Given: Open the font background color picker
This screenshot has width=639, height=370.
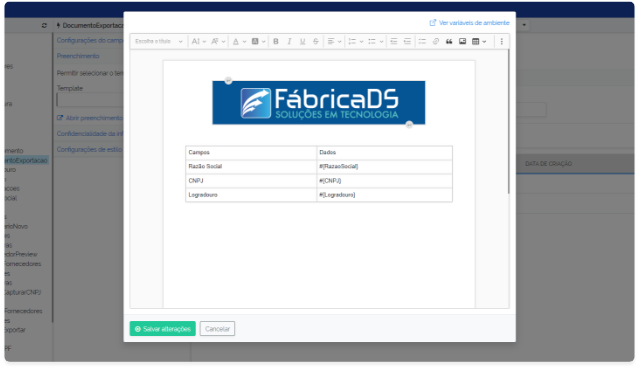Looking at the screenshot, I should (258, 41).
